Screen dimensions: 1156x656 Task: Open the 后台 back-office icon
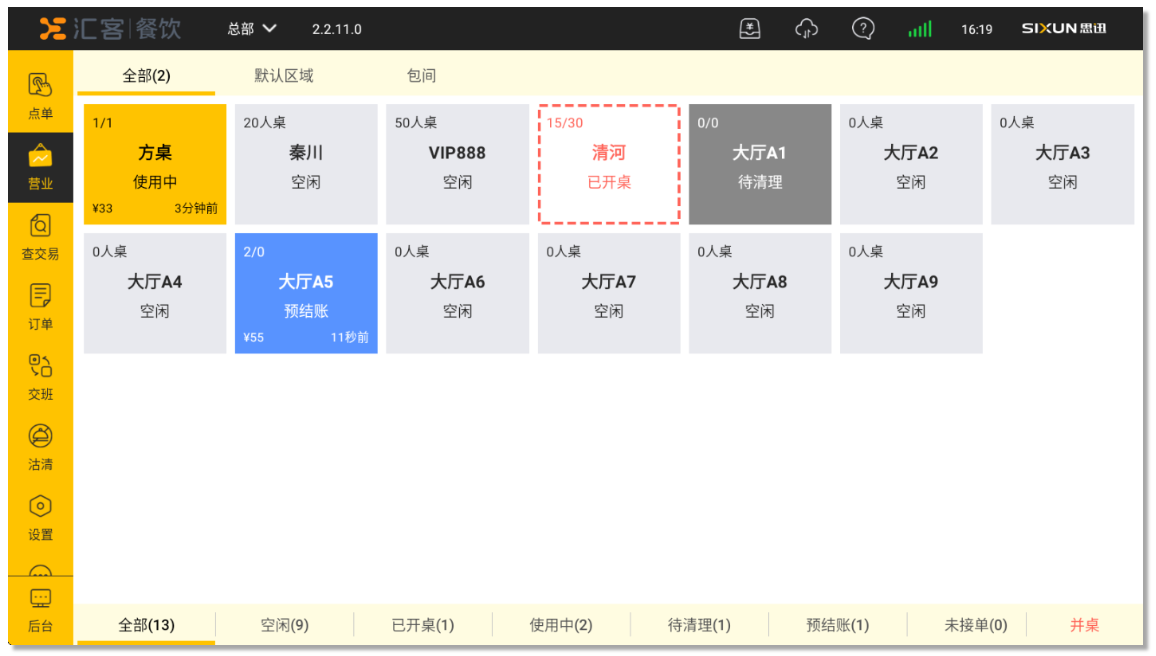[40, 599]
